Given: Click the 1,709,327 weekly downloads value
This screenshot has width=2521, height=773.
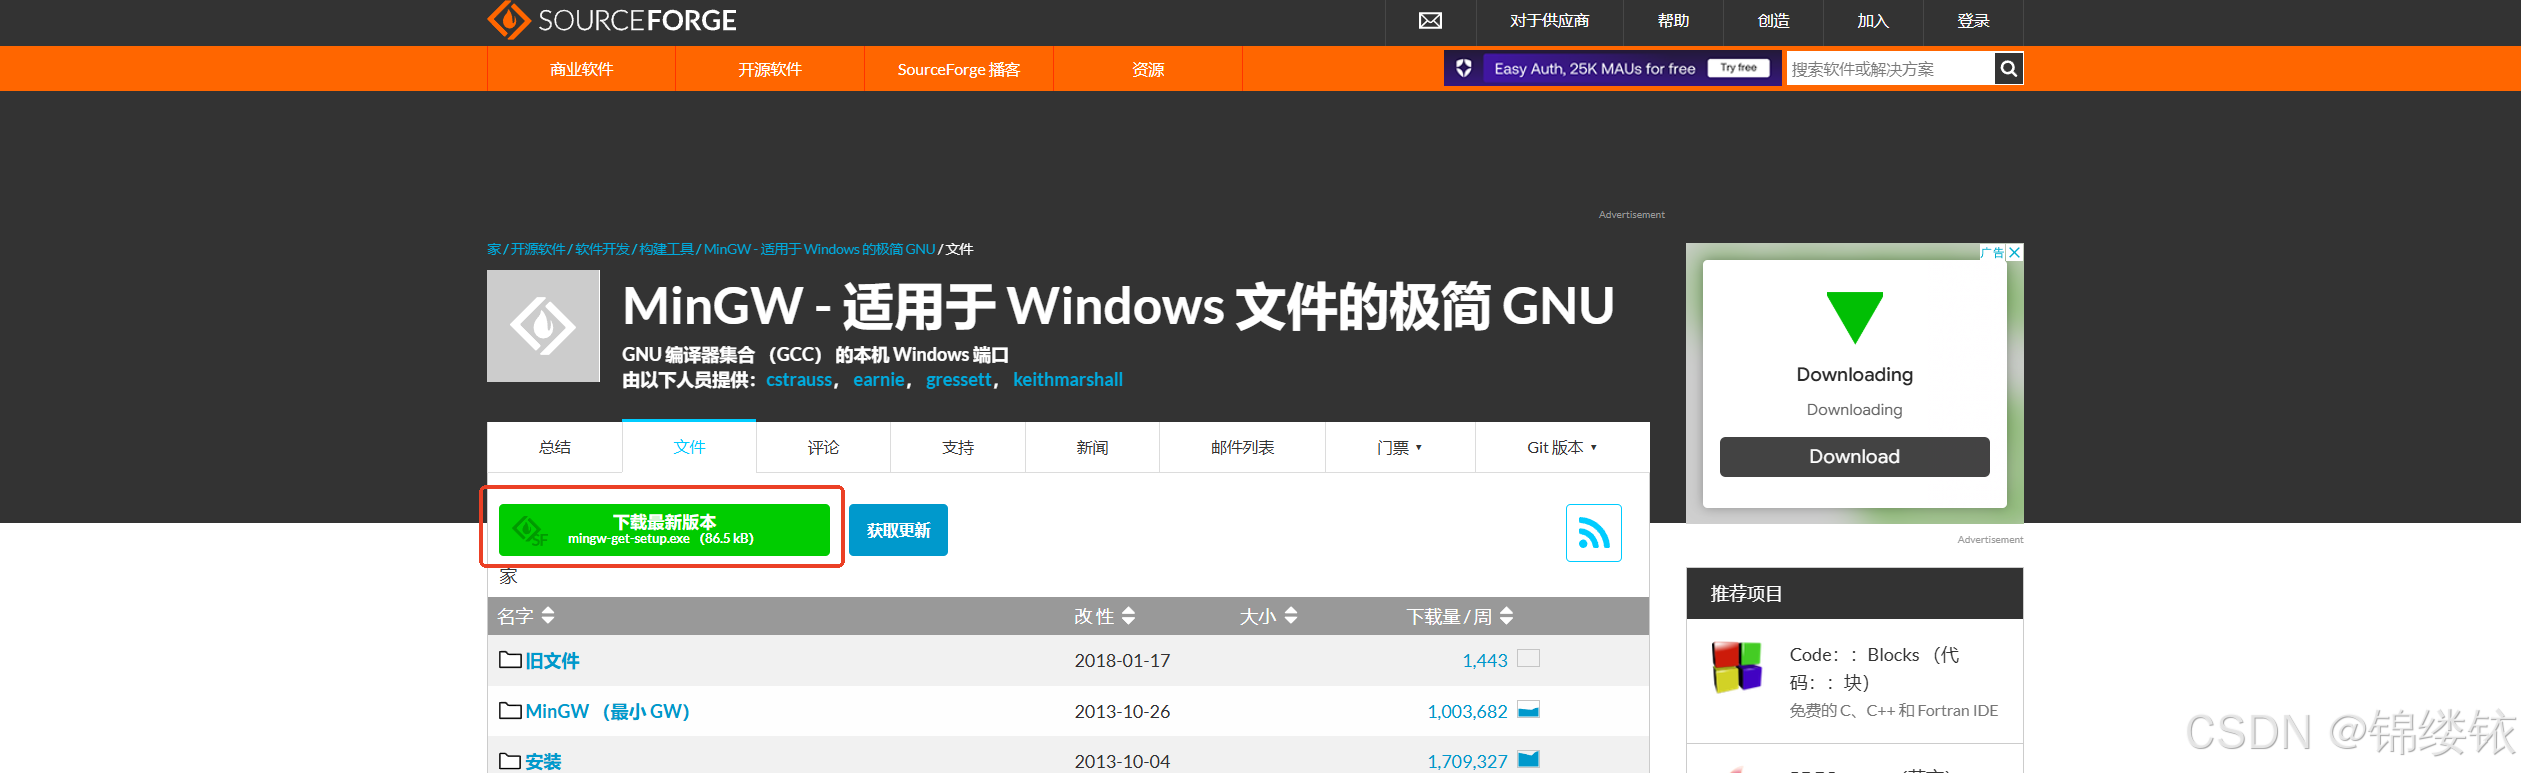Looking at the screenshot, I should (x=1467, y=761).
